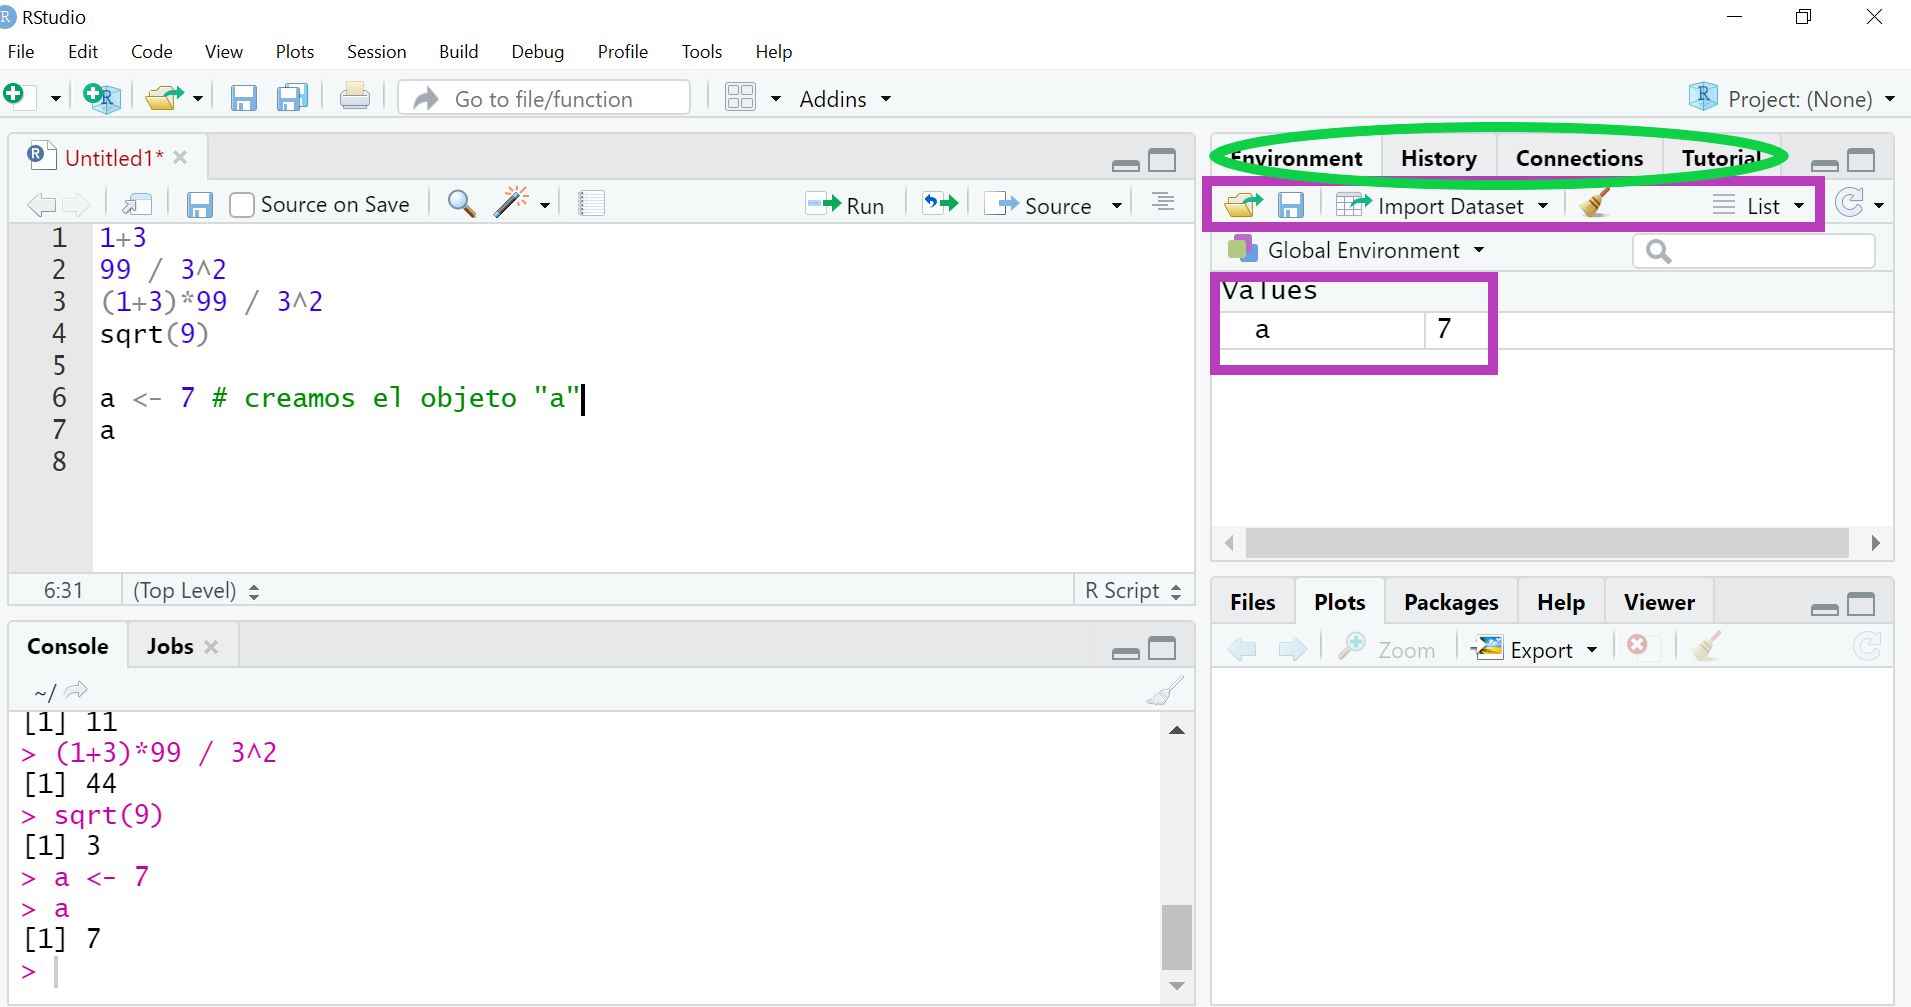This screenshot has height=1007, width=1911.
Task: Switch to the Packages tab
Action: click(1450, 602)
